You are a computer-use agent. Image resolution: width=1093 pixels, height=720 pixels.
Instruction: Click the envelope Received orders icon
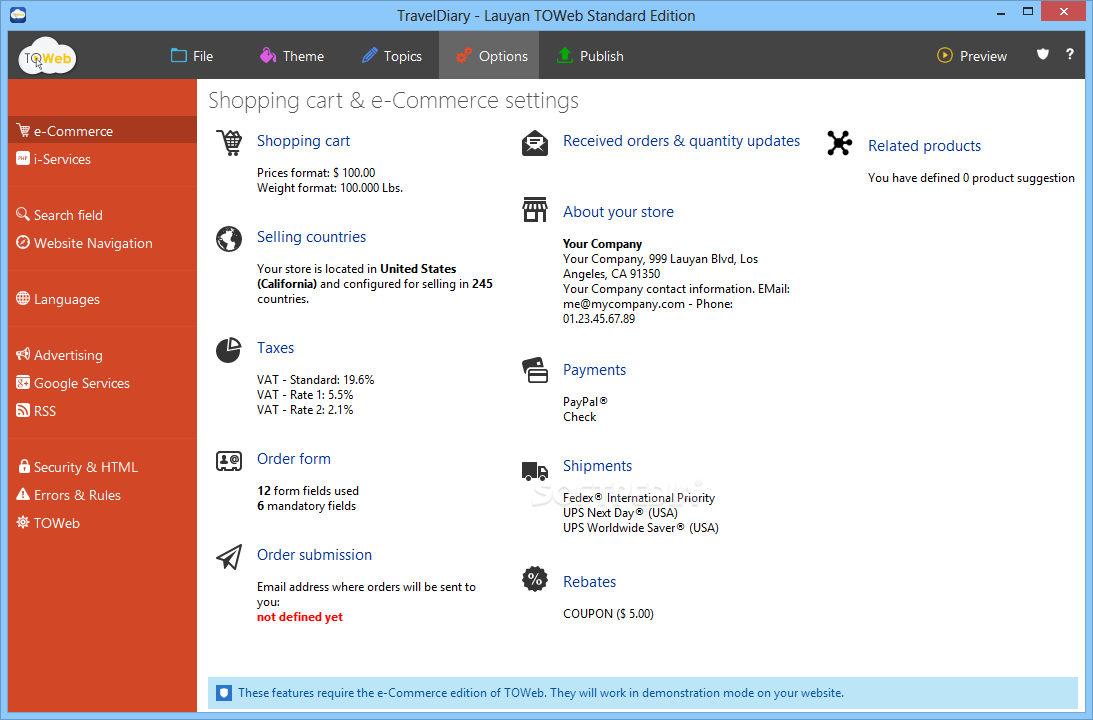pyautogui.click(x=535, y=143)
